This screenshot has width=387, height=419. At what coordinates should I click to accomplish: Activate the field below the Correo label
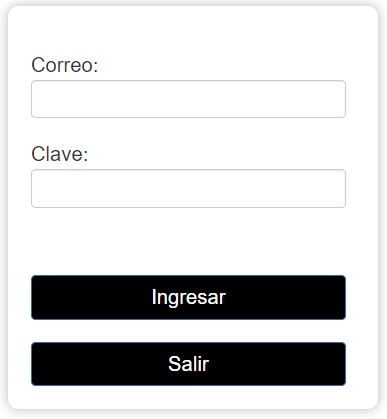[188, 99]
